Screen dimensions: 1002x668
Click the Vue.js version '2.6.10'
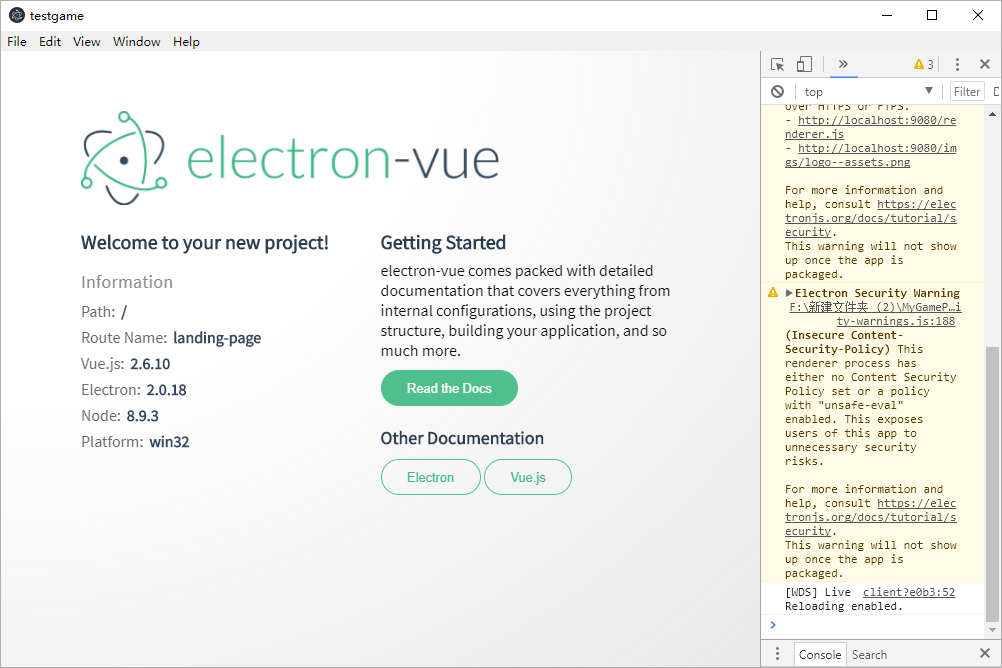(150, 364)
